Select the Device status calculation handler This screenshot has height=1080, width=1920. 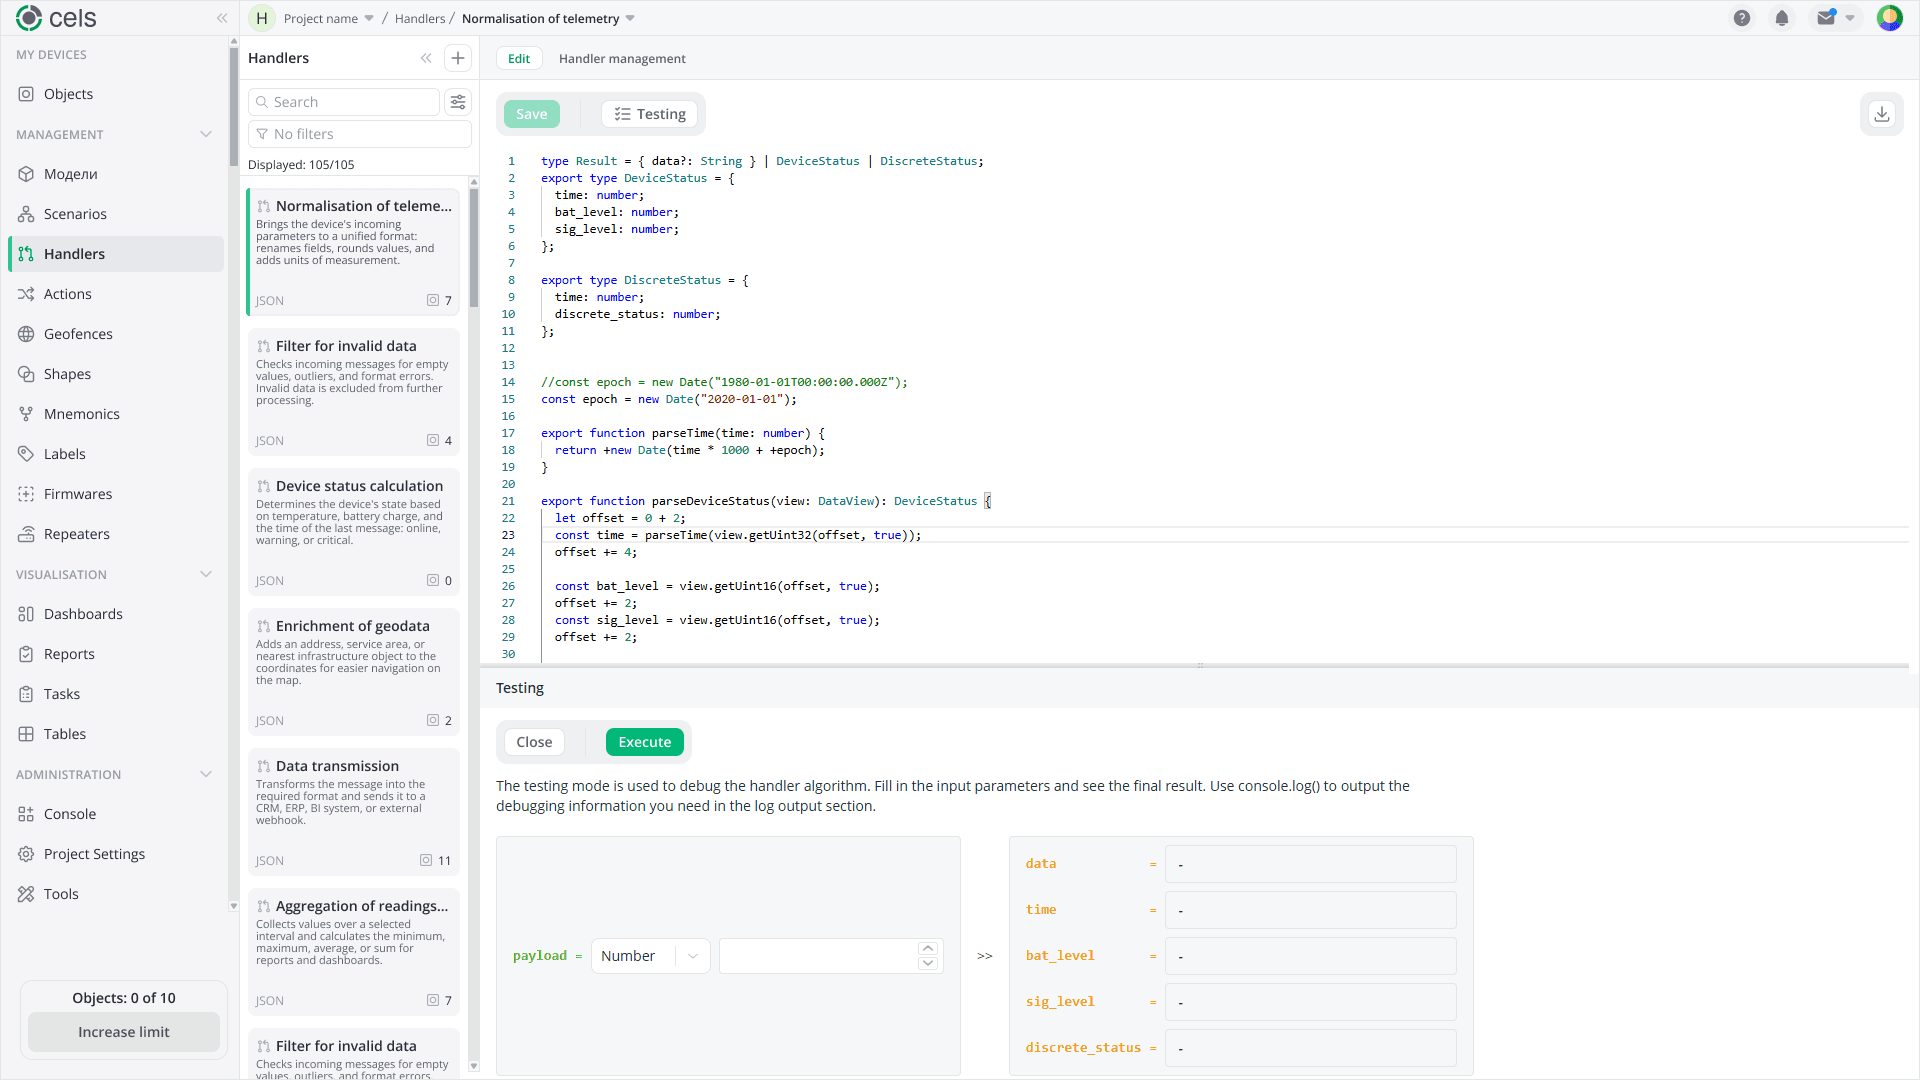click(x=354, y=532)
